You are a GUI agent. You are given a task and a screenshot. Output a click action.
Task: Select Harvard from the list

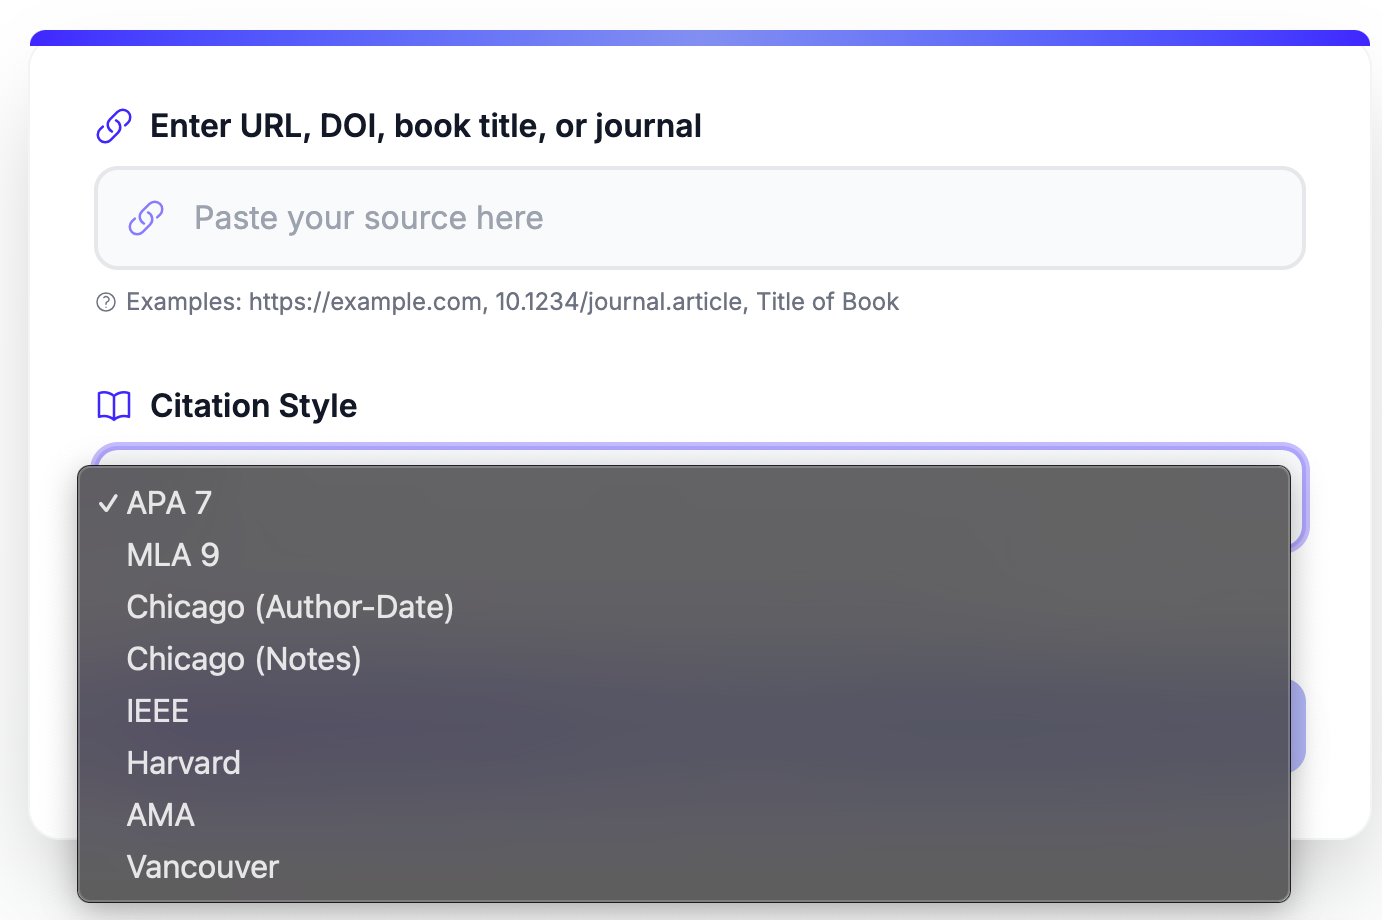(x=684, y=763)
